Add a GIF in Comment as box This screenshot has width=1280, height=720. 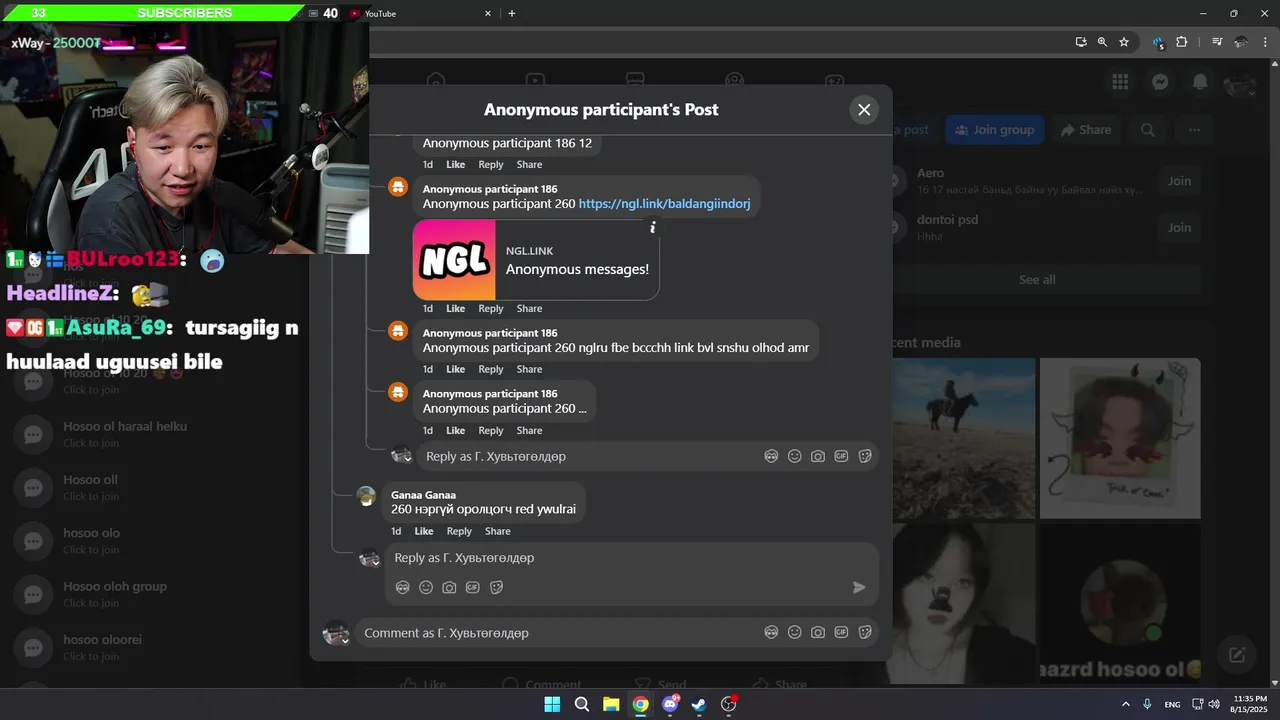(841, 632)
